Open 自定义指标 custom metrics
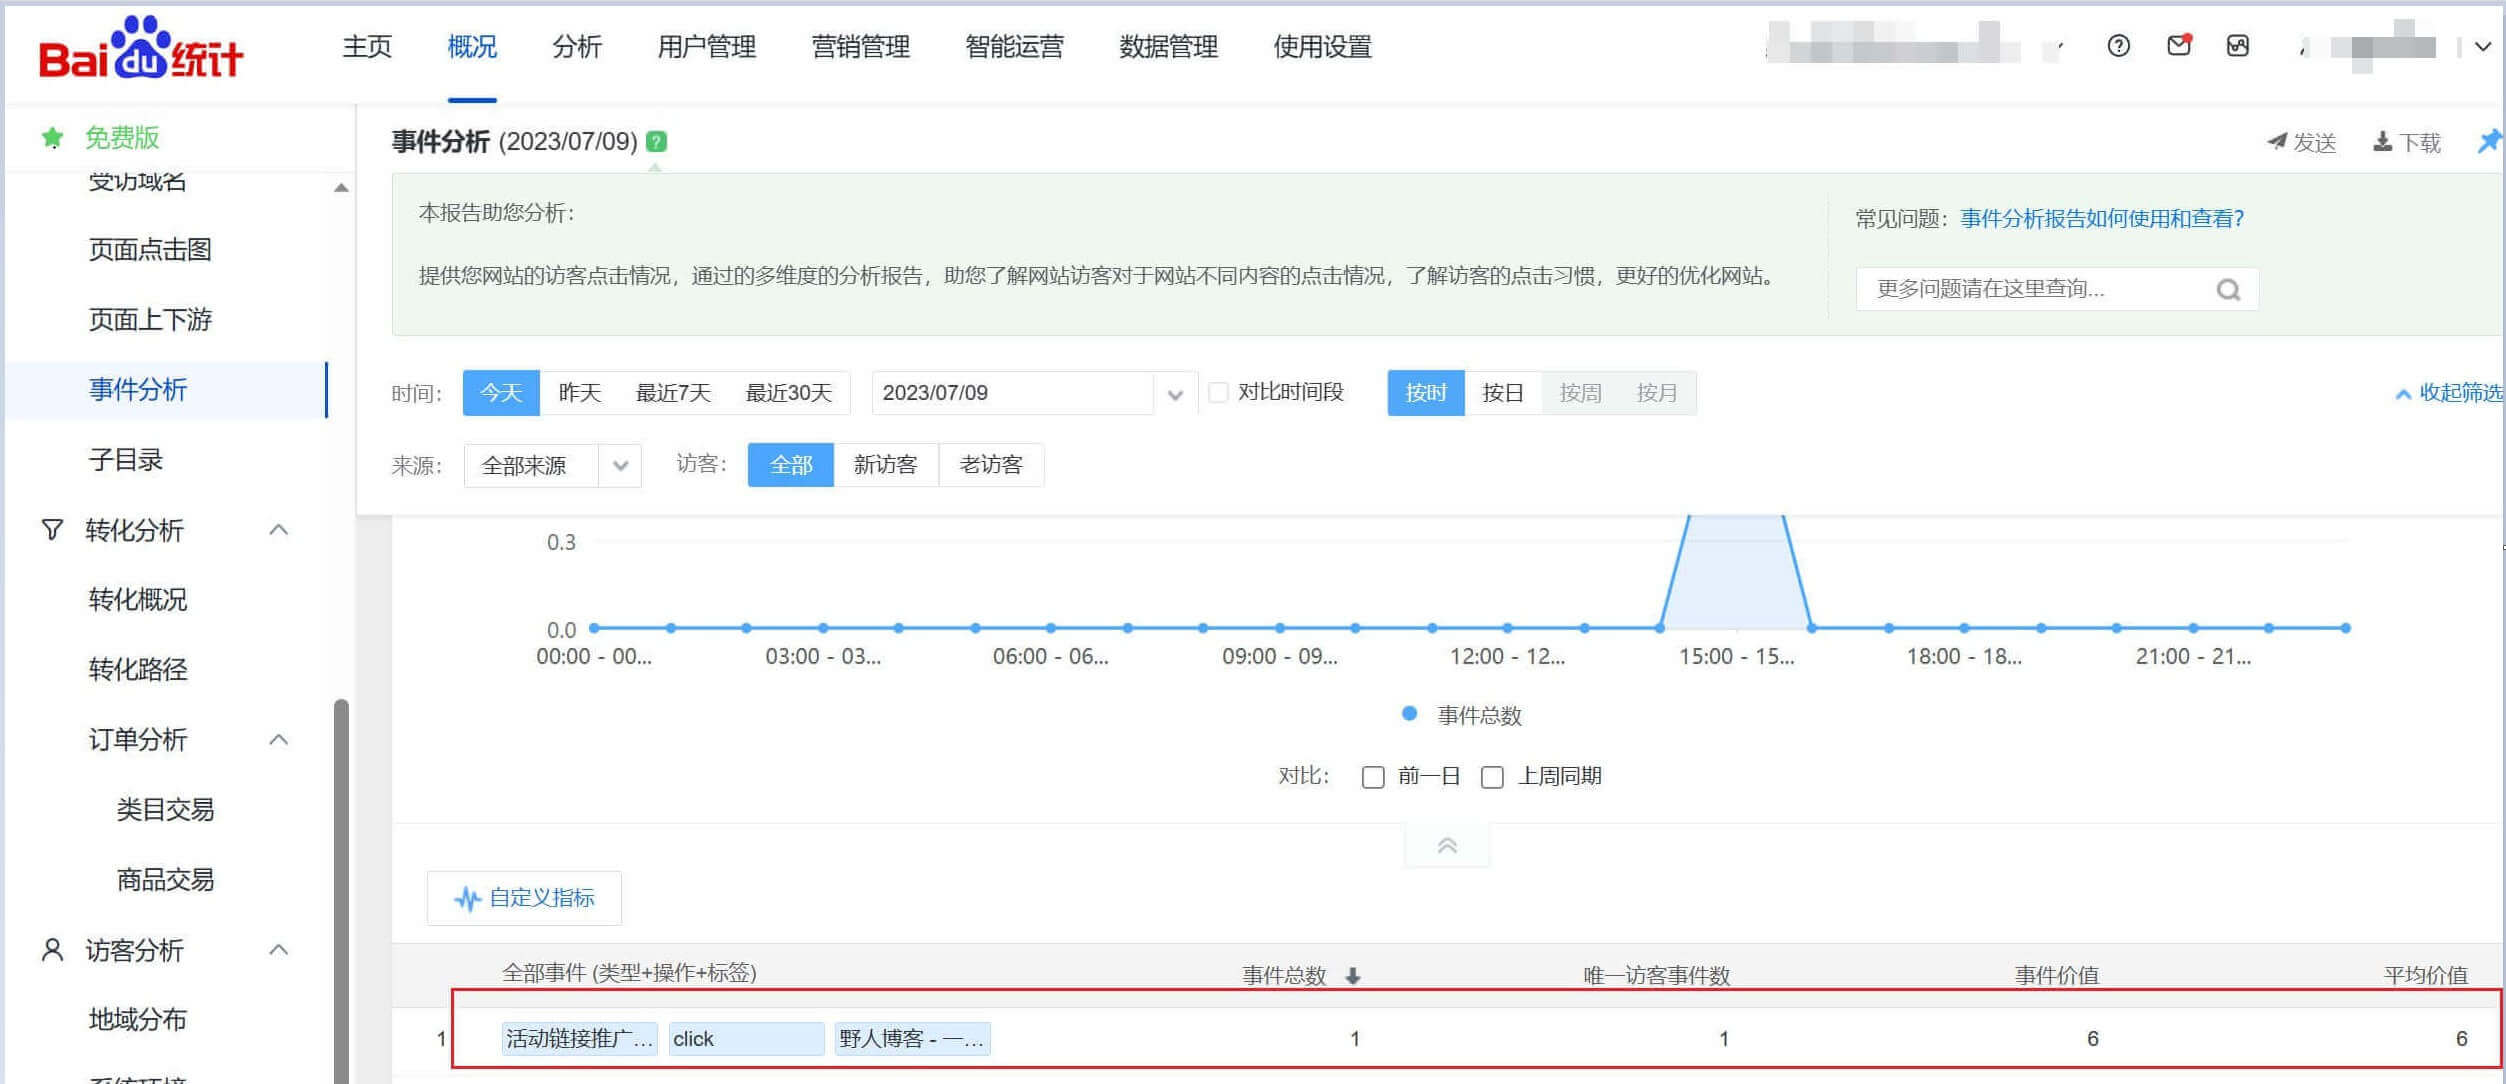Viewport: 2506px width, 1084px height. (x=524, y=898)
